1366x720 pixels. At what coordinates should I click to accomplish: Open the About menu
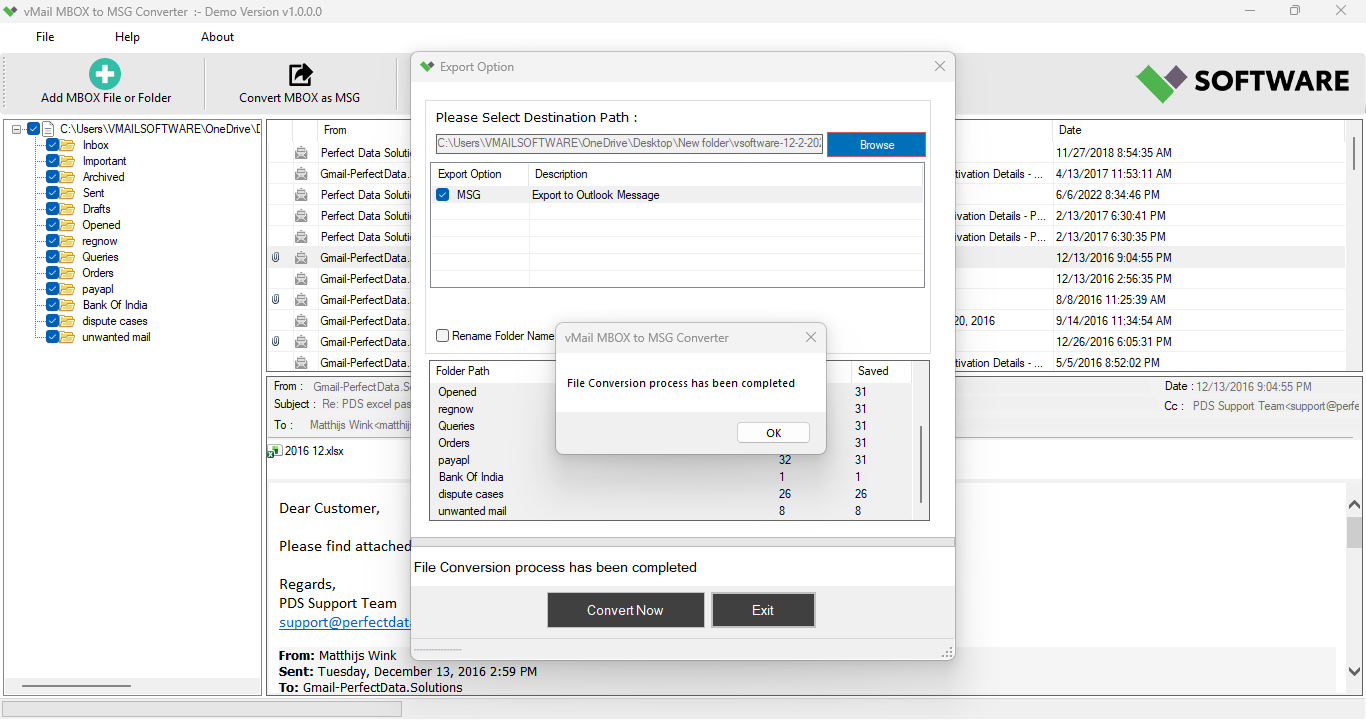217,37
